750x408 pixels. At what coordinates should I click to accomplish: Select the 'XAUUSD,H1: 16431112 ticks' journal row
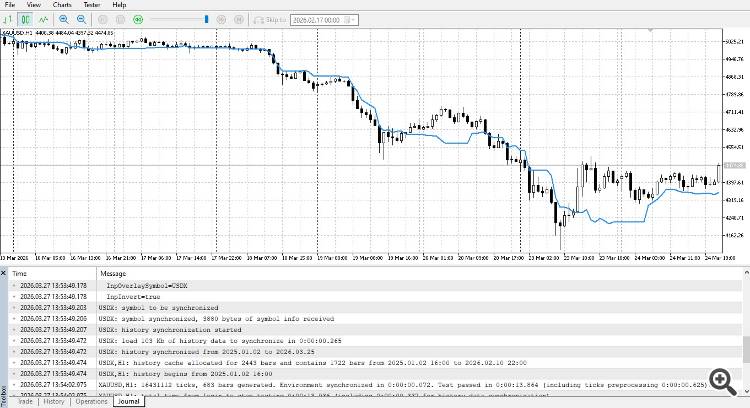point(375,385)
